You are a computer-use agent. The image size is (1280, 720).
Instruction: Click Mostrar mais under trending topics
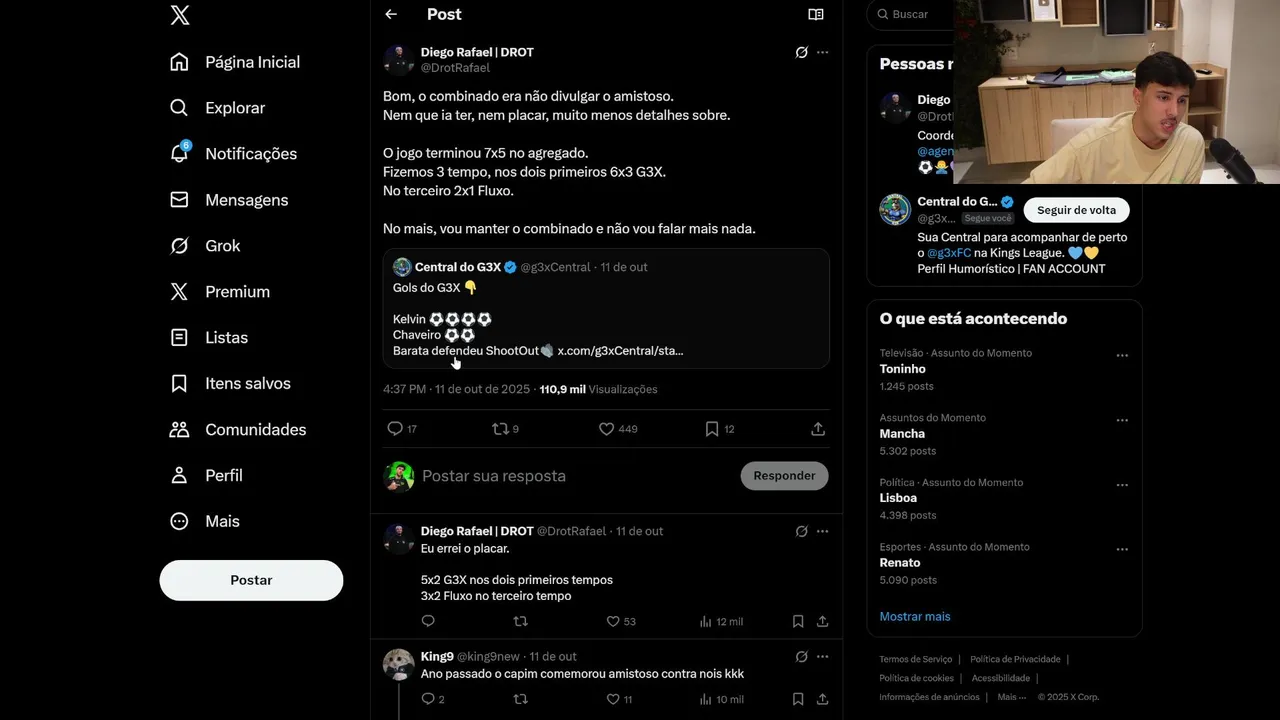(x=915, y=617)
